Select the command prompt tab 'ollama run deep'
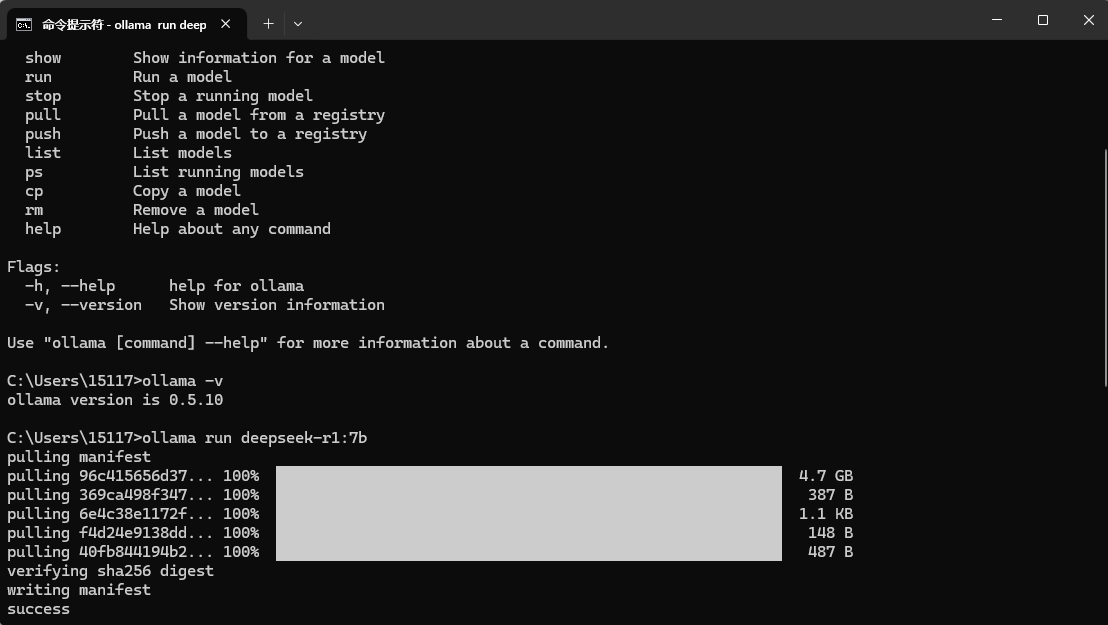 pyautogui.click(x=127, y=24)
